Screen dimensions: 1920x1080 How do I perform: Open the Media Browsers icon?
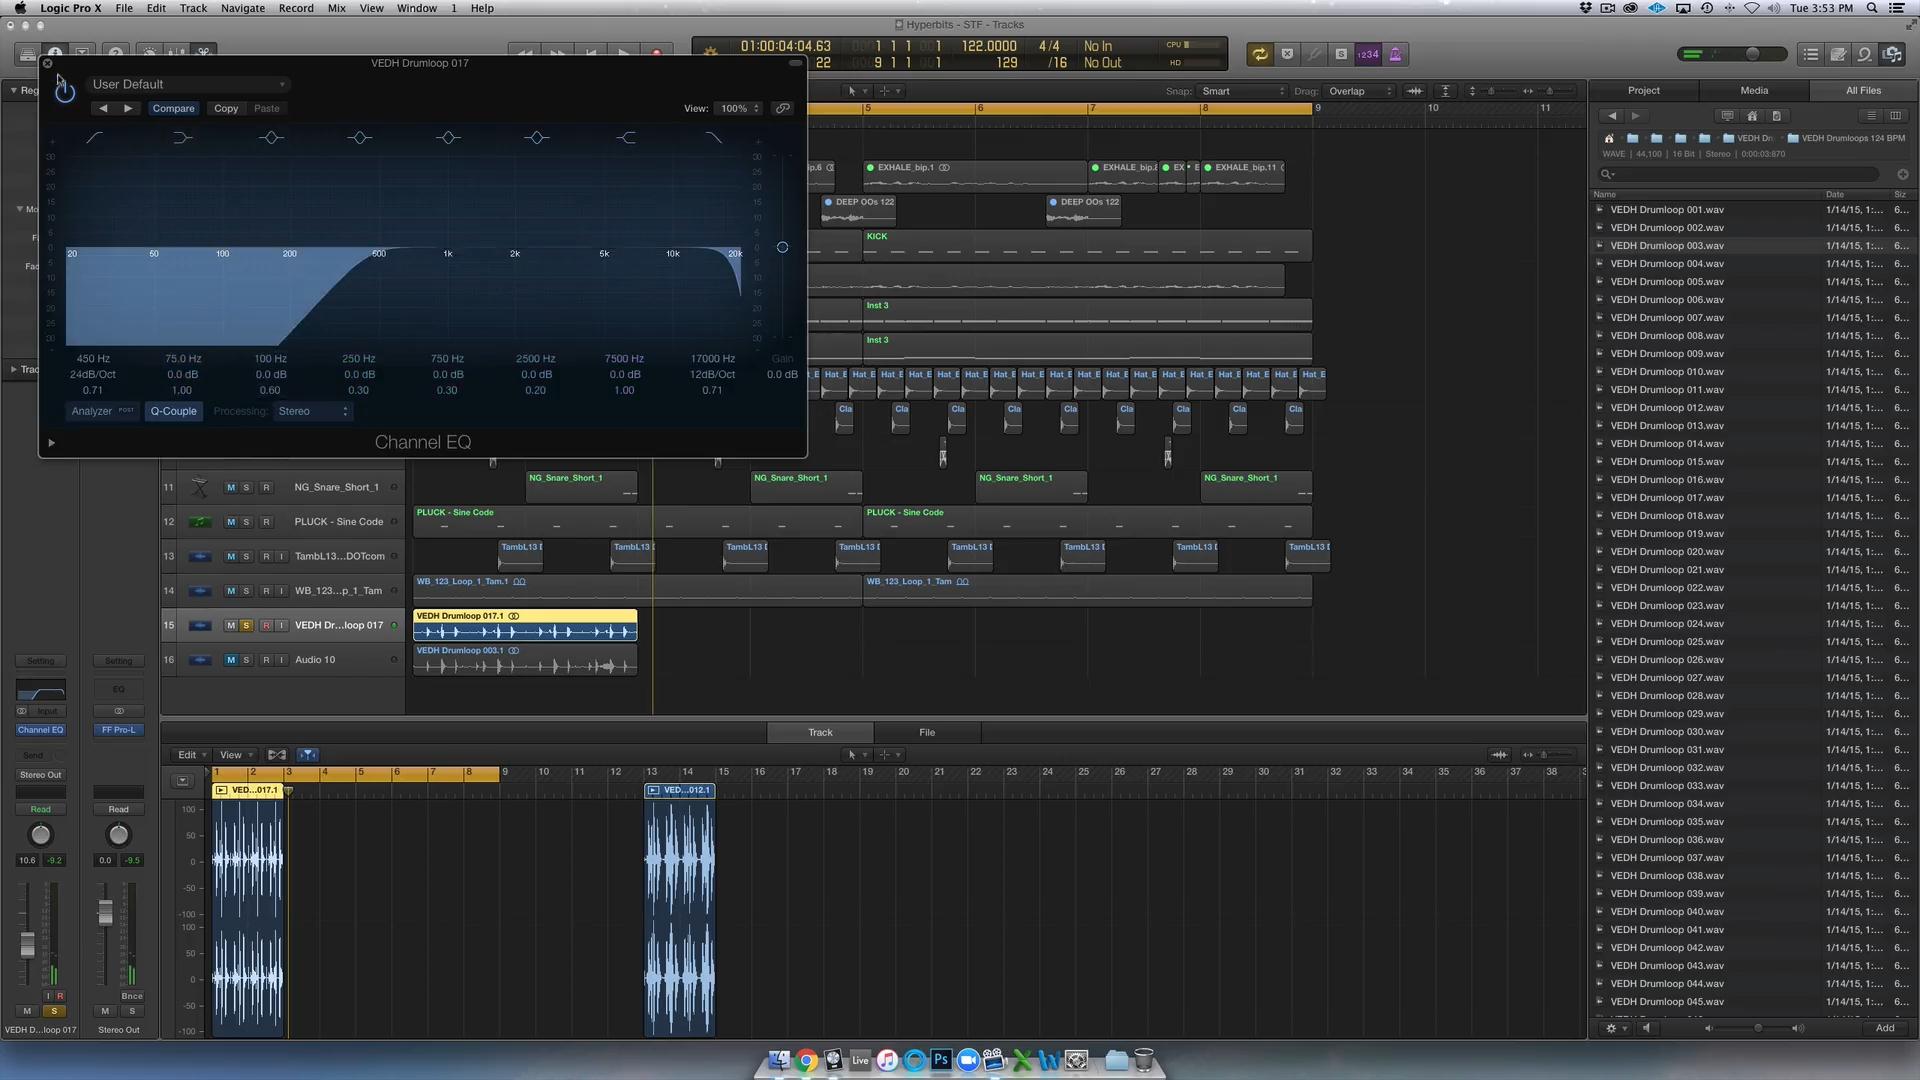(1892, 54)
